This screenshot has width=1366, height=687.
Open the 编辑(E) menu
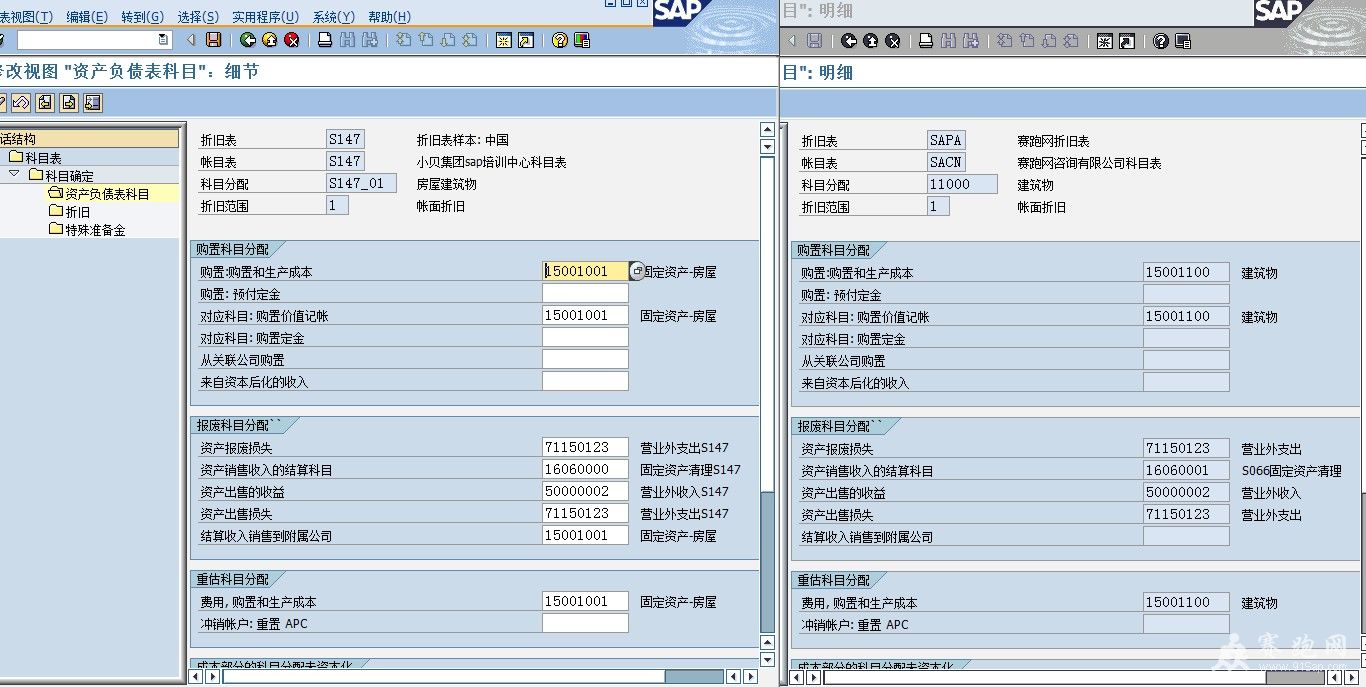pyautogui.click(x=87, y=17)
